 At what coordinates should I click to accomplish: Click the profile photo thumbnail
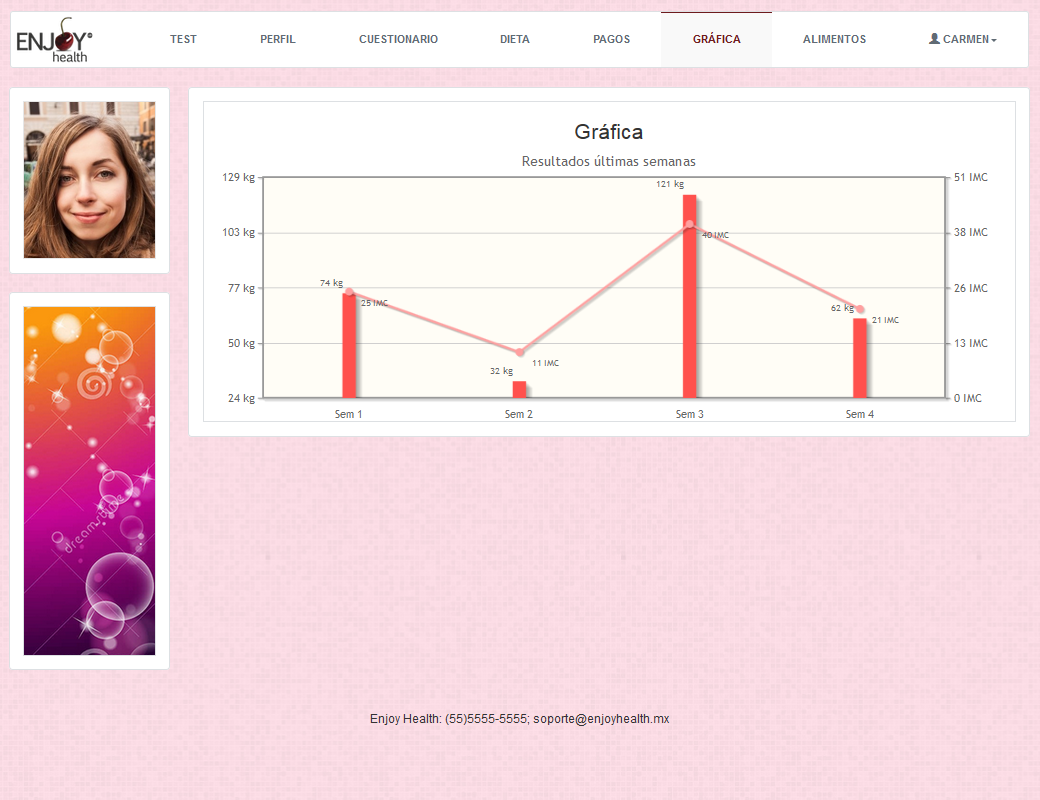[x=89, y=180]
